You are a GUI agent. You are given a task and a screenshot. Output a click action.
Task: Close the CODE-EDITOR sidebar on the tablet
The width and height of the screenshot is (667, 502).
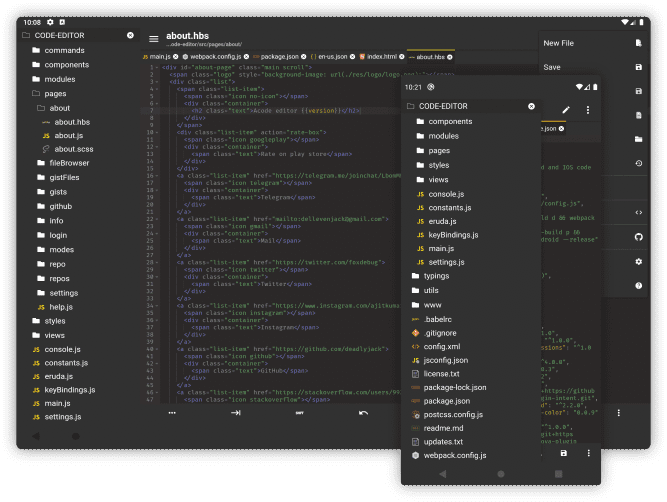[x=130, y=35]
